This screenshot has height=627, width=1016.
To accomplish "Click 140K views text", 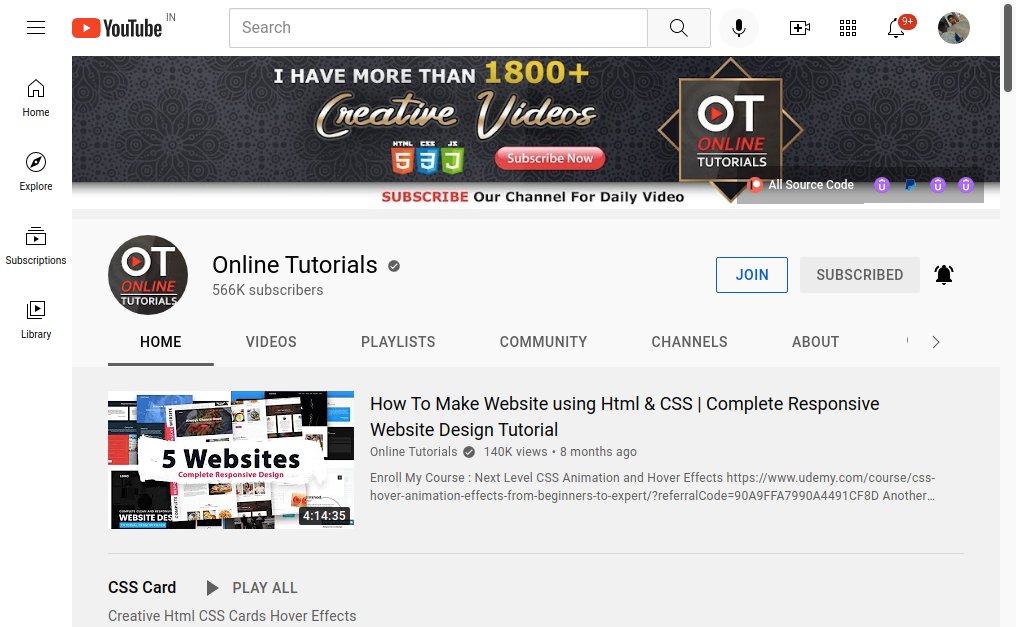I will click(x=515, y=451).
